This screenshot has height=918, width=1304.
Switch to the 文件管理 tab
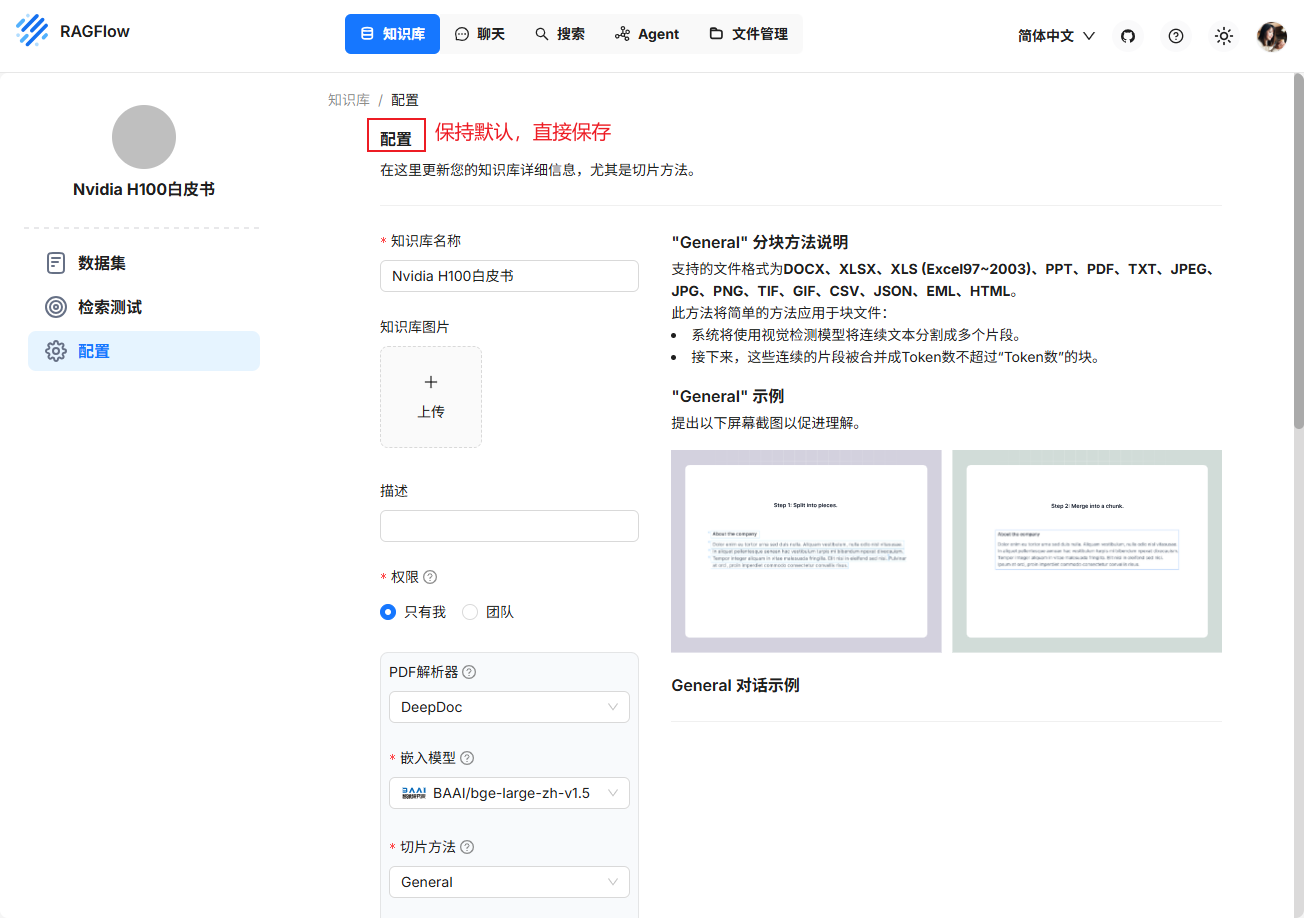pyautogui.click(x=748, y=34)
